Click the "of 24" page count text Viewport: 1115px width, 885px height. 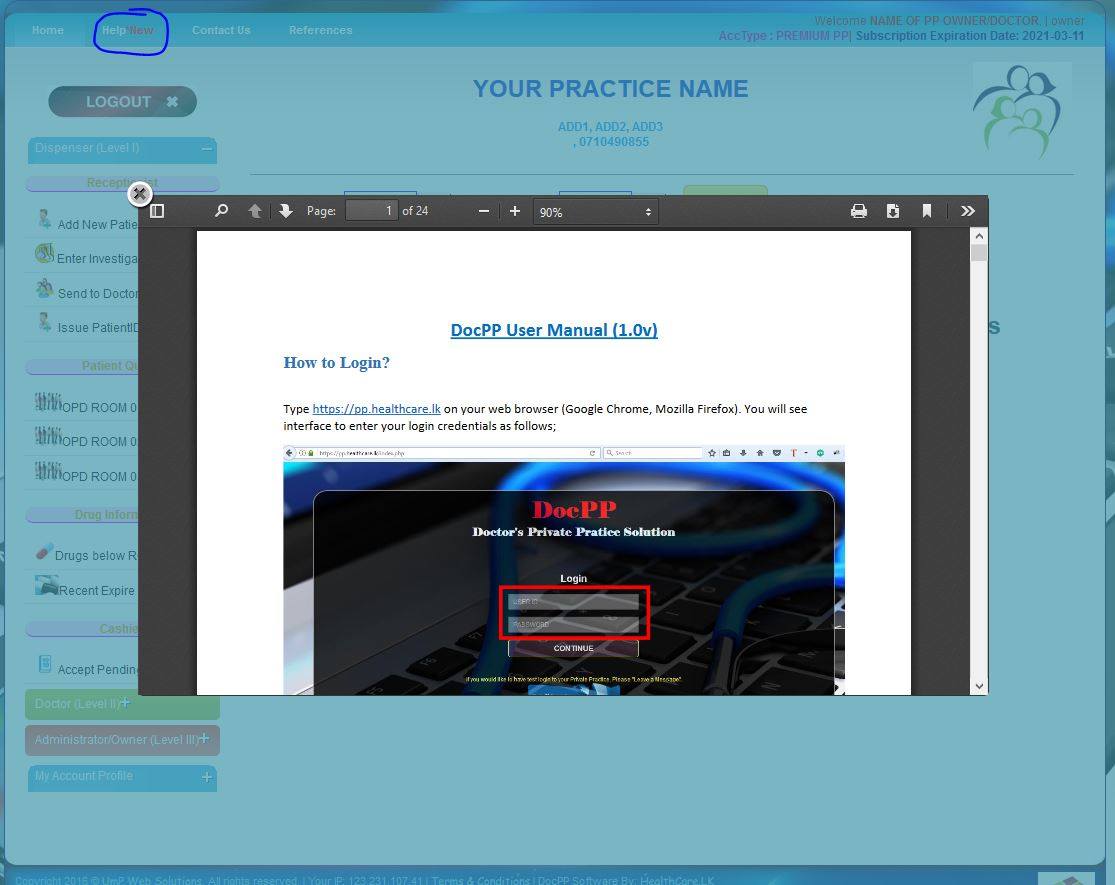(415, 211)
